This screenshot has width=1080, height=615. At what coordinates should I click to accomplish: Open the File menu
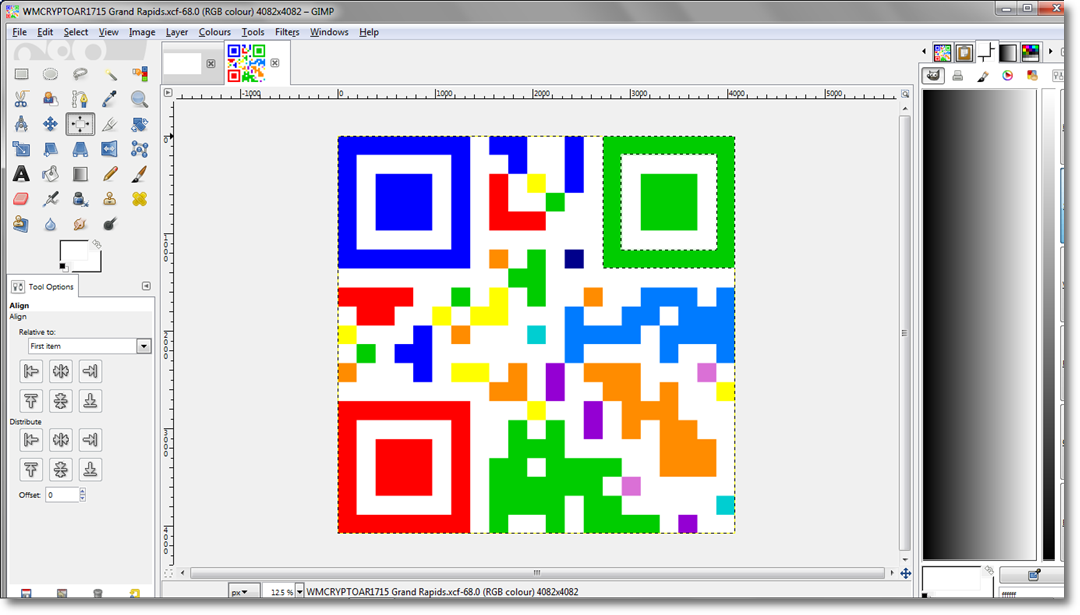click(19, 32)
